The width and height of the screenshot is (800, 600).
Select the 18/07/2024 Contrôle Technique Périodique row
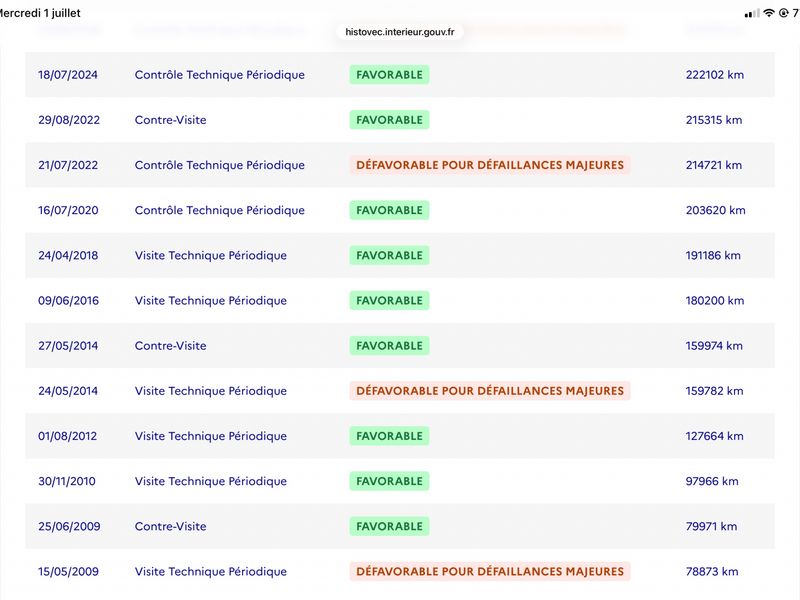[399, 74]
